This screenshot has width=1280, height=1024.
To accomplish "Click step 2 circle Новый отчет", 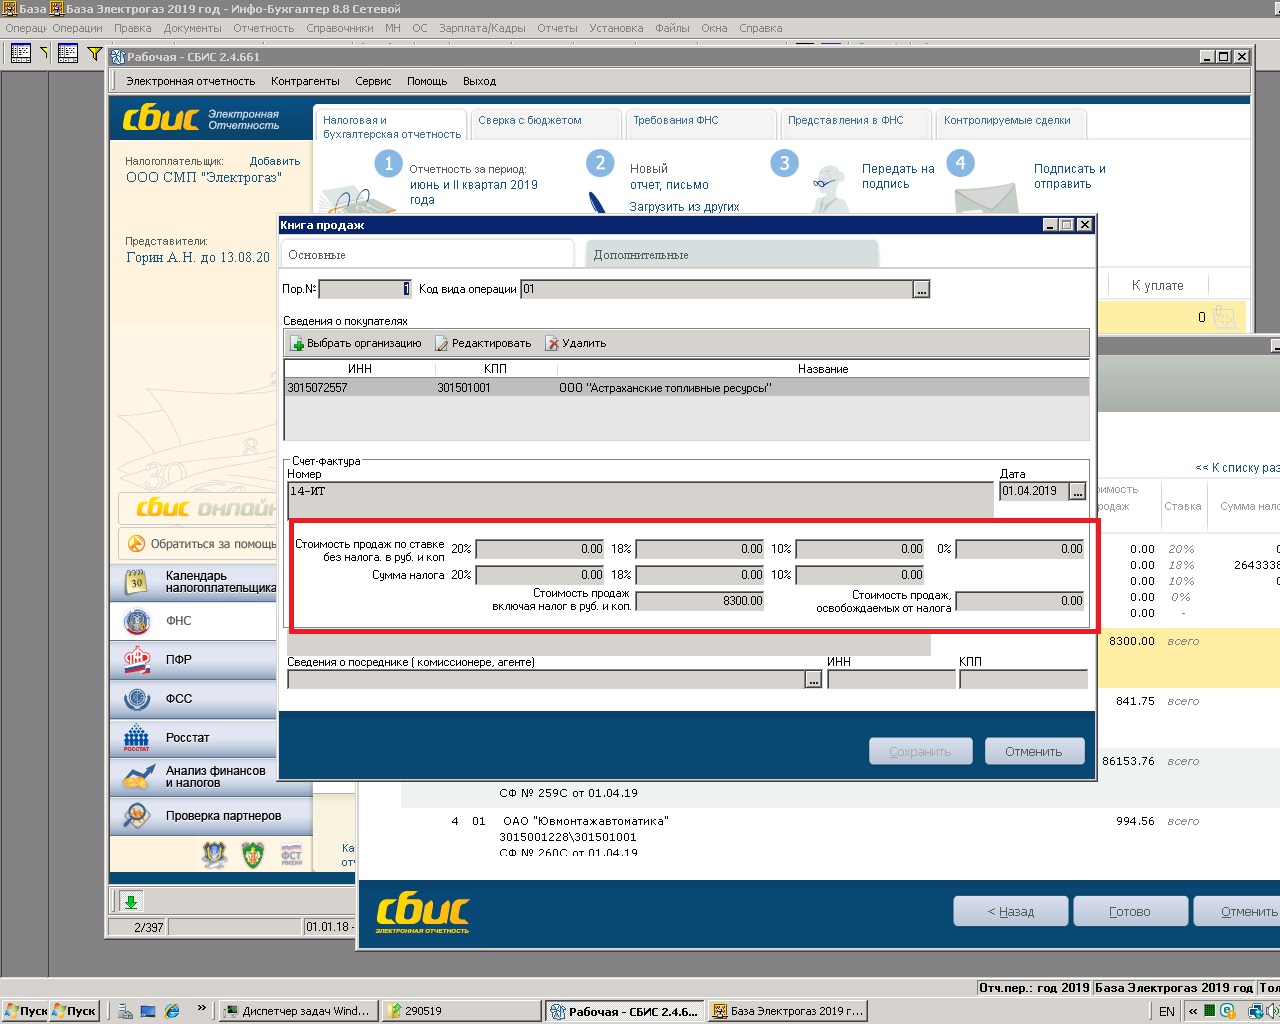I will pos(600,163).
